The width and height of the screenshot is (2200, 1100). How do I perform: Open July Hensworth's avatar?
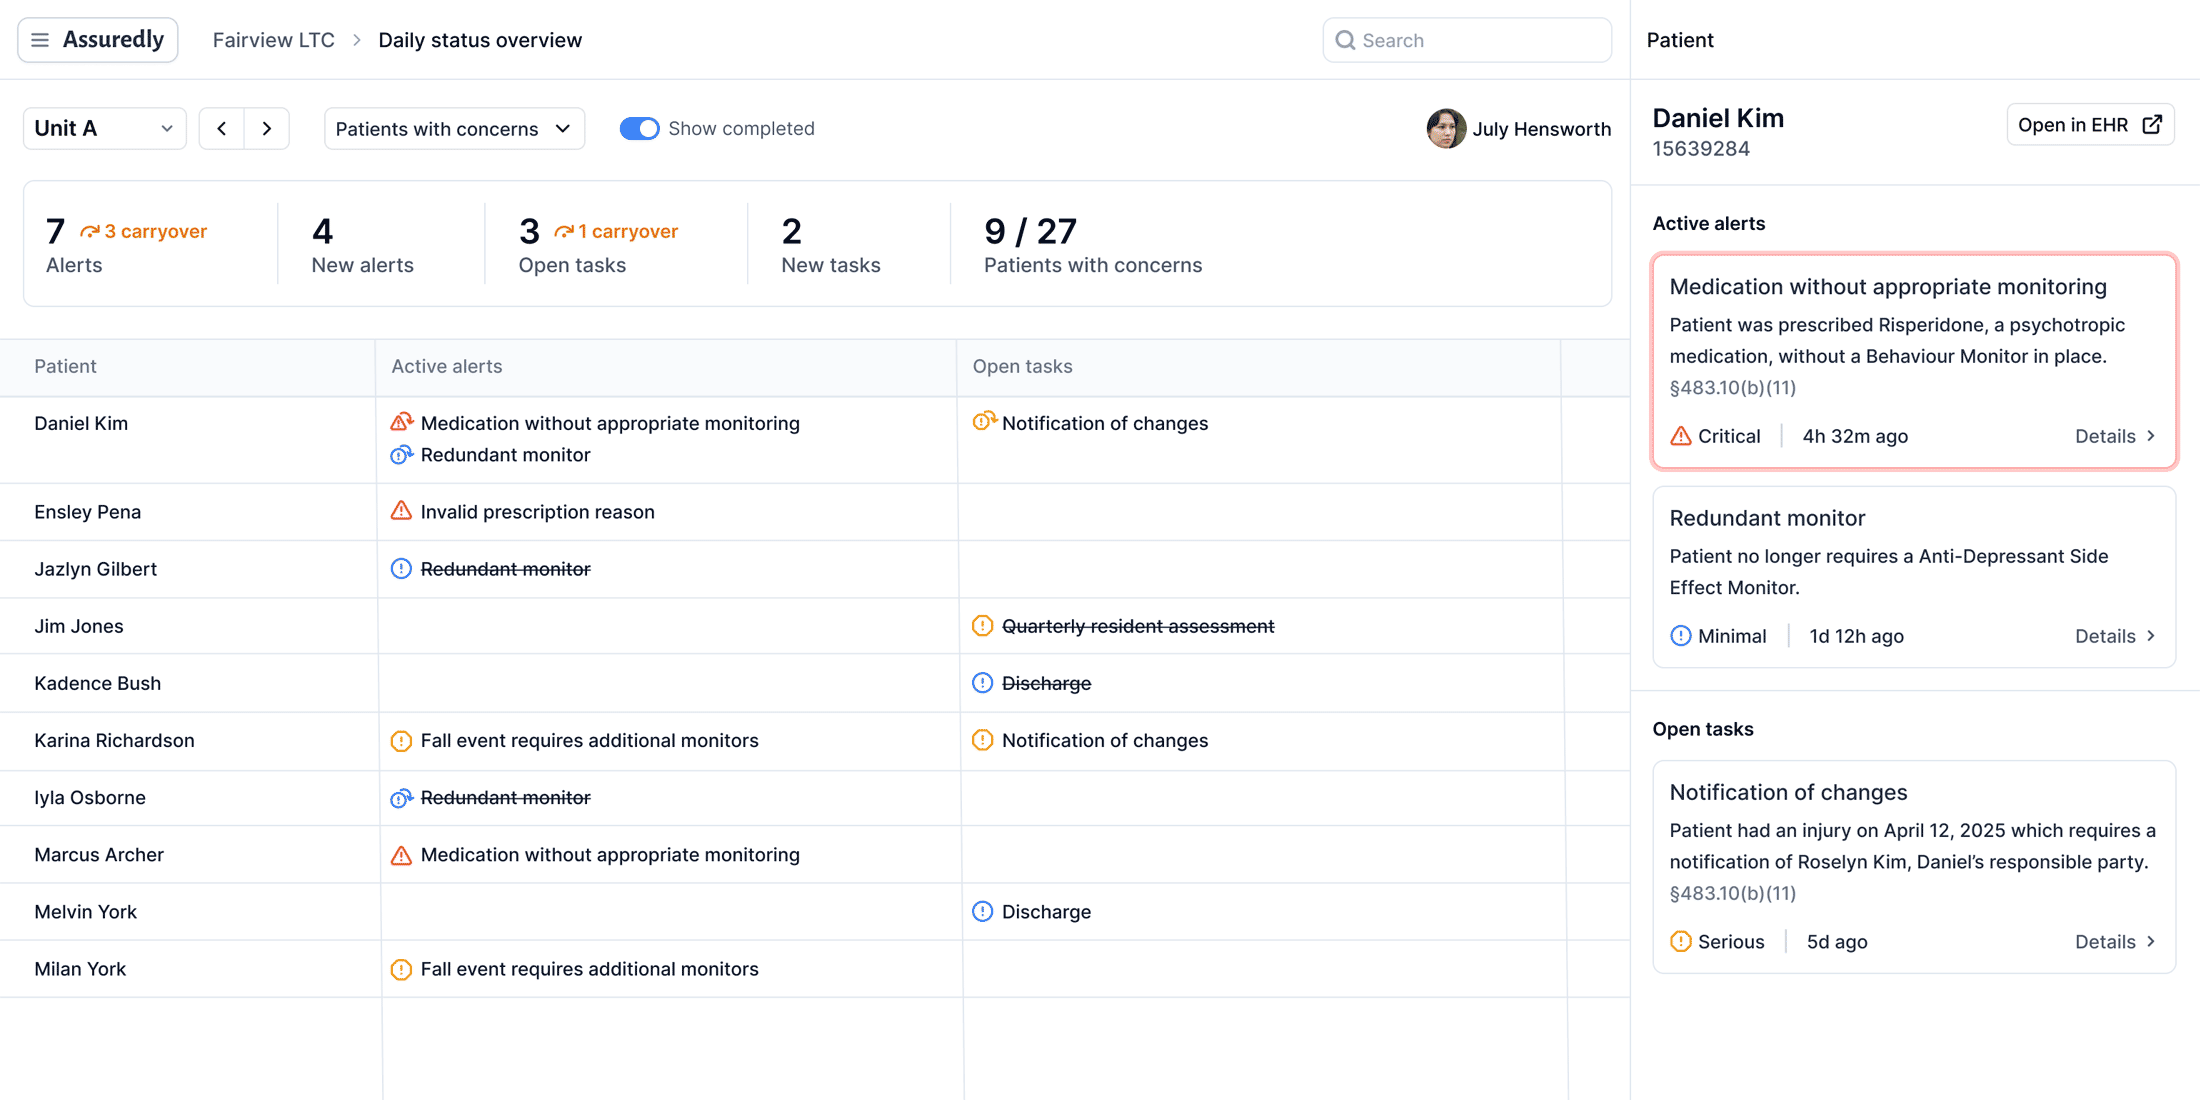pos(1445,128)
